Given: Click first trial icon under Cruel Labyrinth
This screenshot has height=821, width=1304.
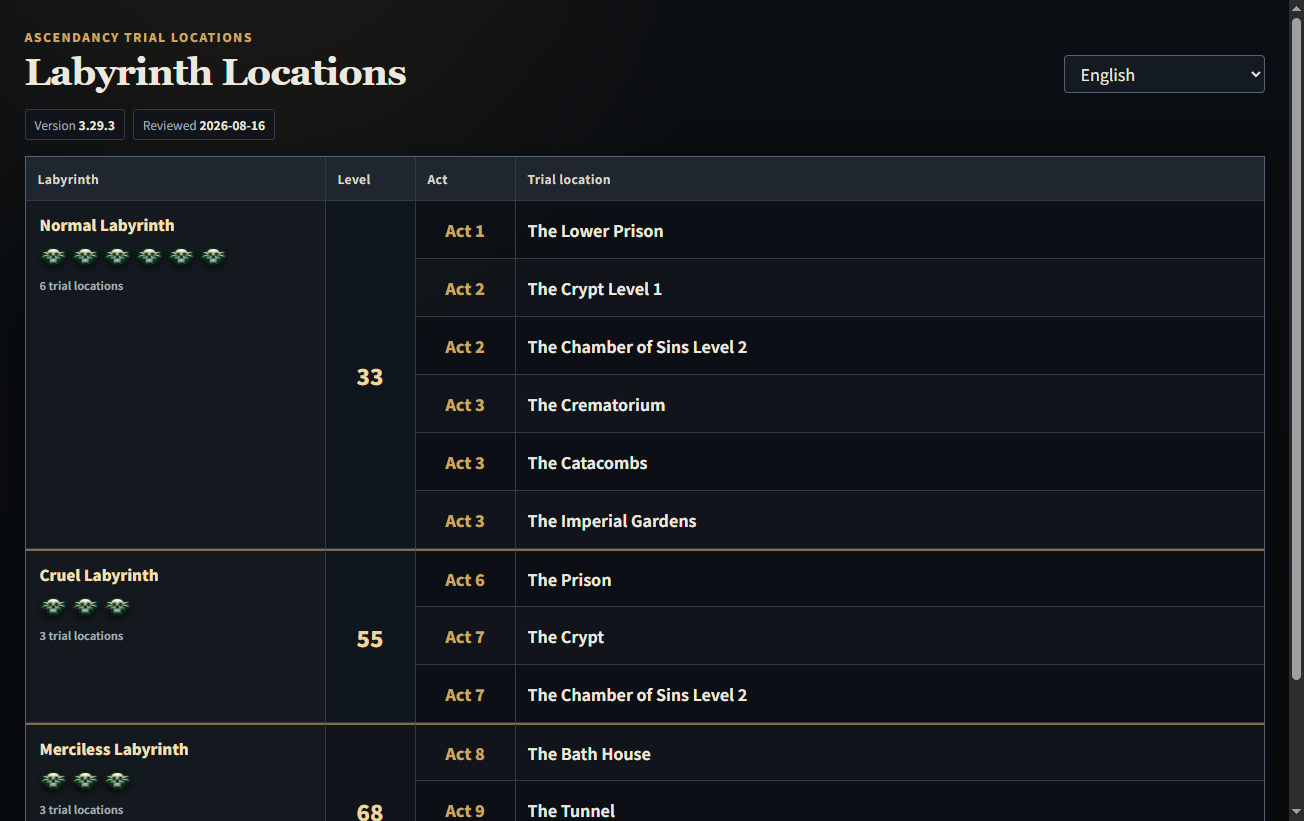Looking at the screenshot, I should coord(54,607).
